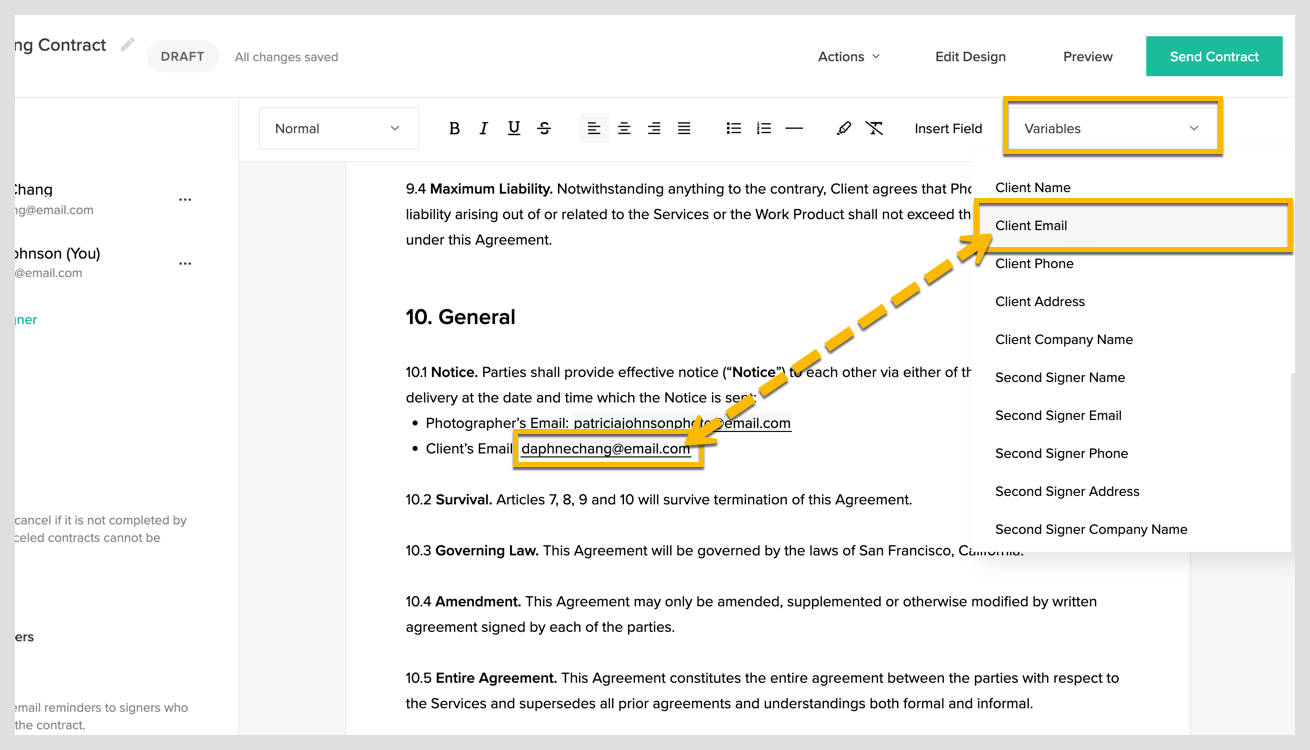
Task: Toggle italic formatting
Action: point(484,128)
